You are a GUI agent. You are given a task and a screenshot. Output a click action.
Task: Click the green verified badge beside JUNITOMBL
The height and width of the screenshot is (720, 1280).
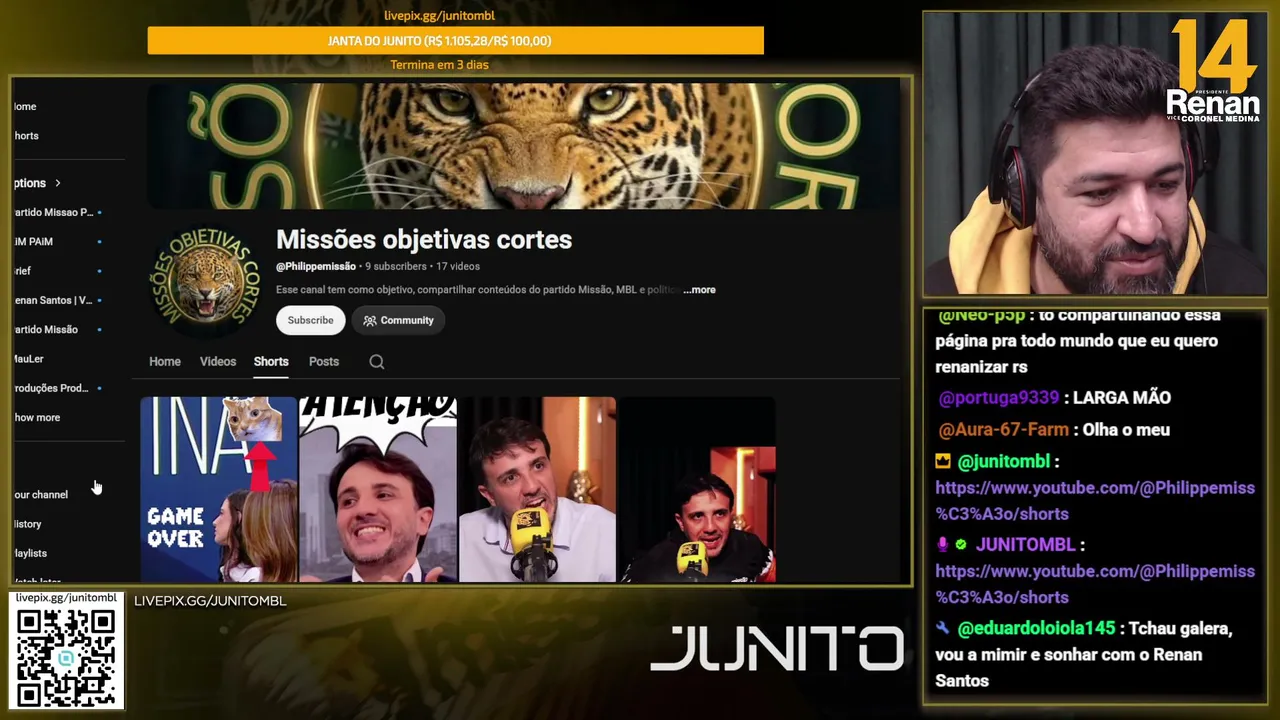(961, 545)
